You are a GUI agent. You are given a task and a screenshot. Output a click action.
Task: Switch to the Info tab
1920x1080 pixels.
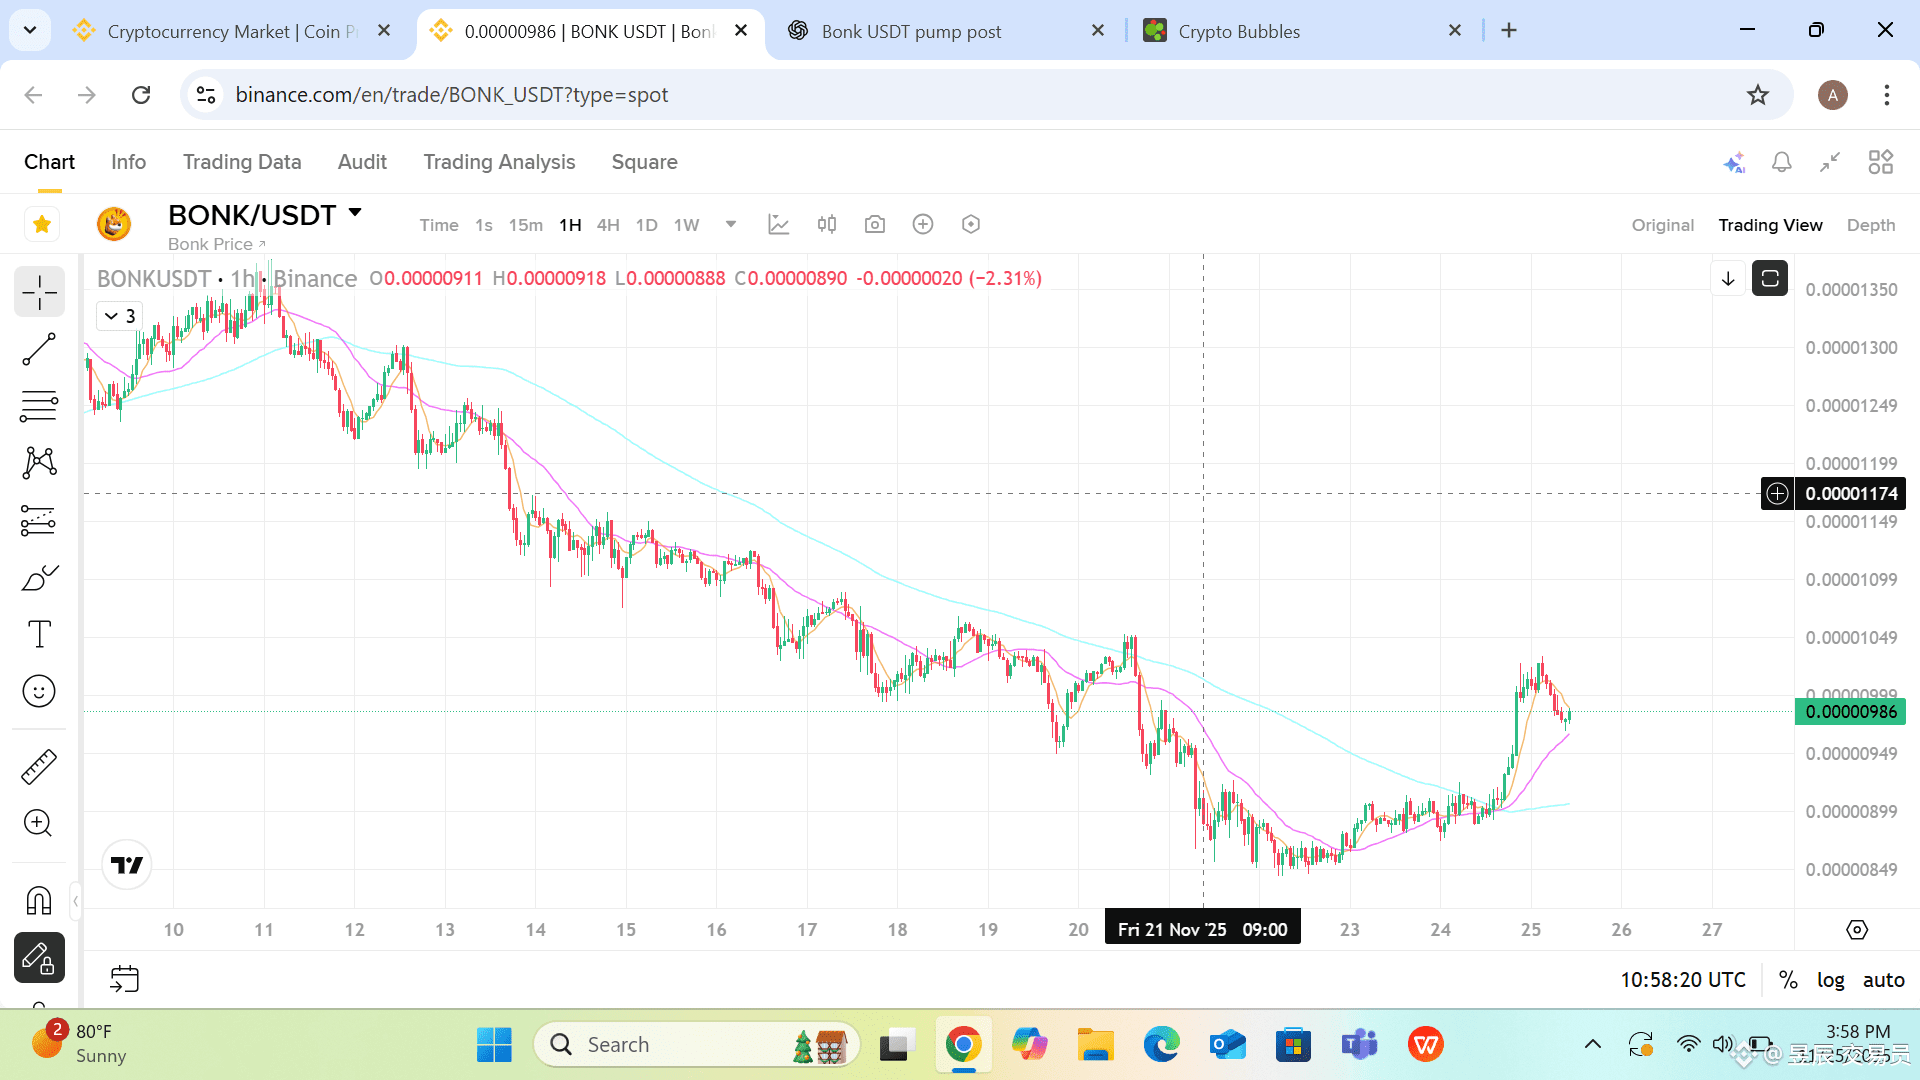pyautogui.click(x=128, y=162)
